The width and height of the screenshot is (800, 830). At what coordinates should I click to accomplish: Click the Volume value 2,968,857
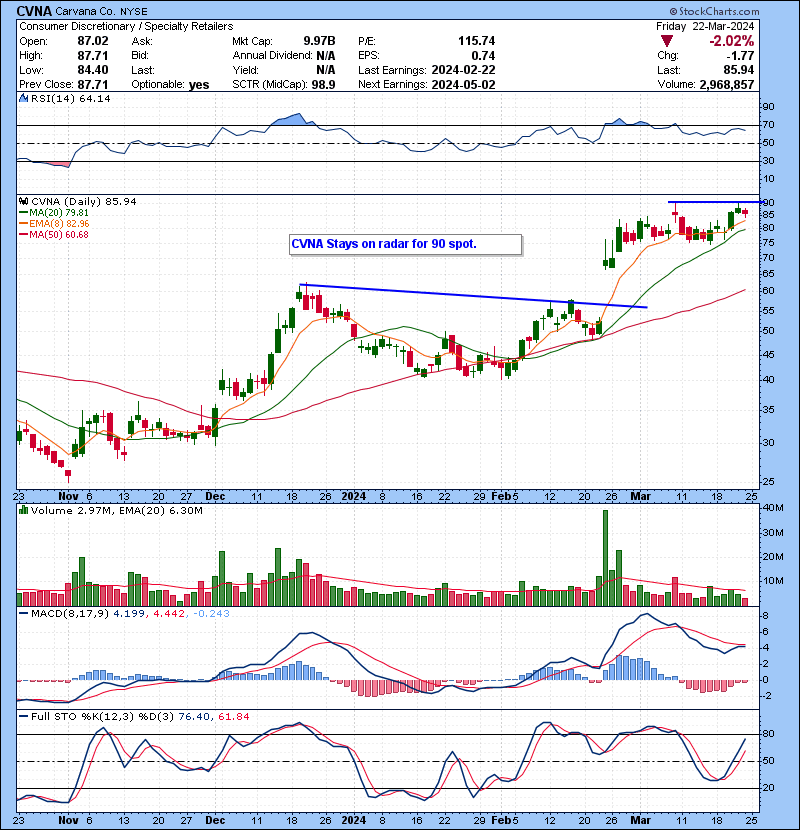click(726, 85)
